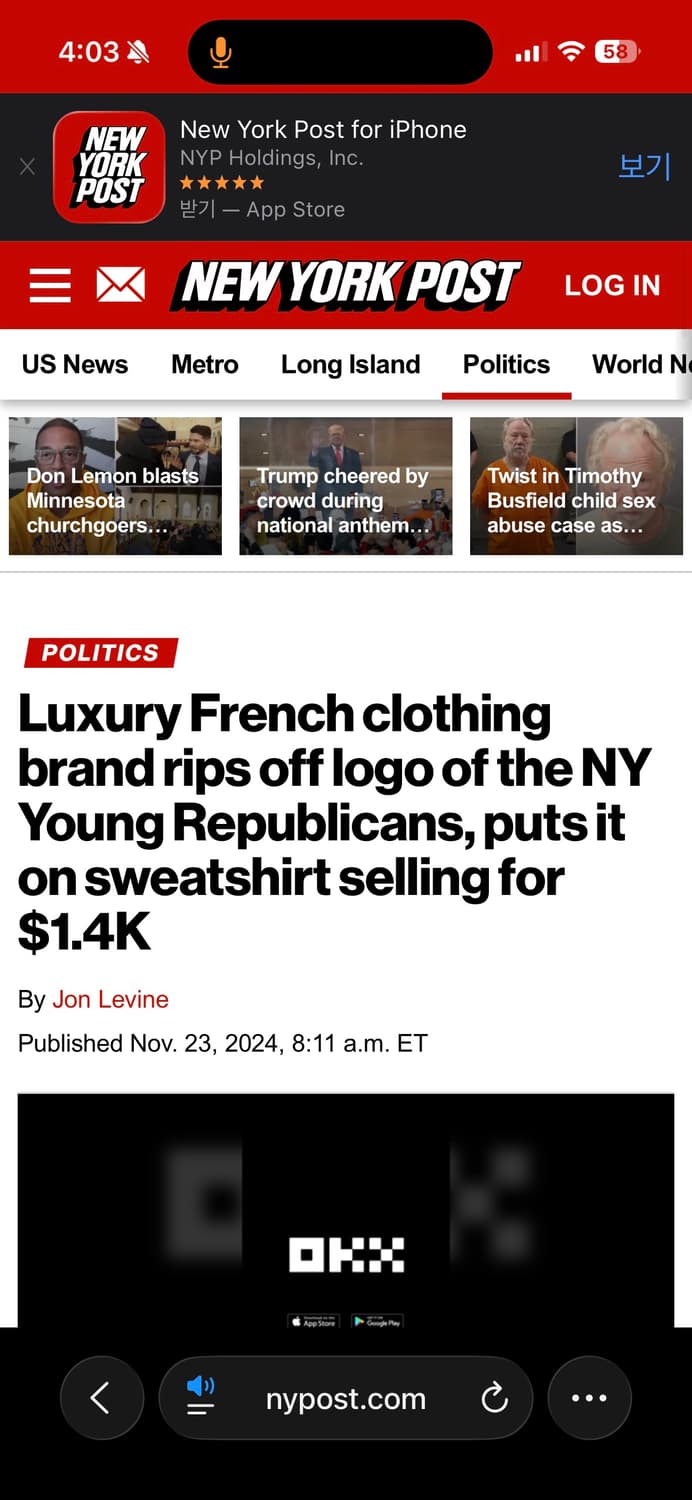The width and height of the screenshot is (692, 1500).
Task: Tap the nypost.com address bar
Action: tap(346, 1398)
